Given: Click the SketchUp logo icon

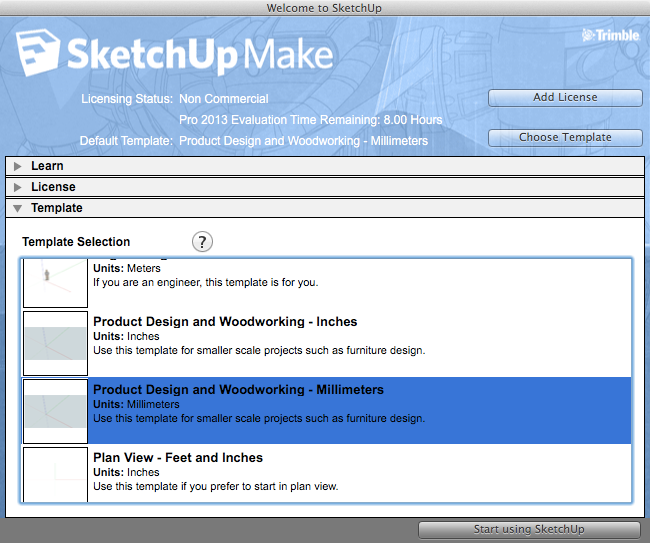Looking at the screenshot, I should (x=37, y=53).
